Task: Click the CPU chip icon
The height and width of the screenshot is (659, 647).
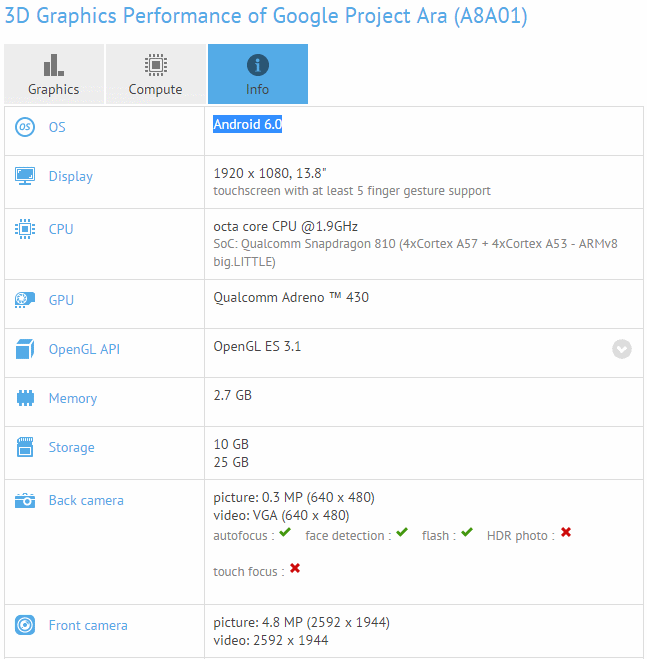Action: 25,229
